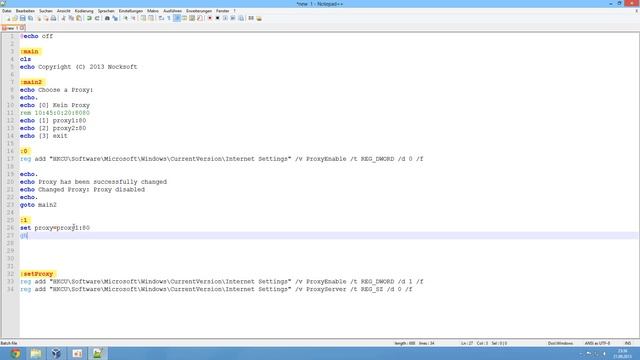Toggle synchronized vertical scrolling icon
640x360 pixels.
click(x=143, y=18)
